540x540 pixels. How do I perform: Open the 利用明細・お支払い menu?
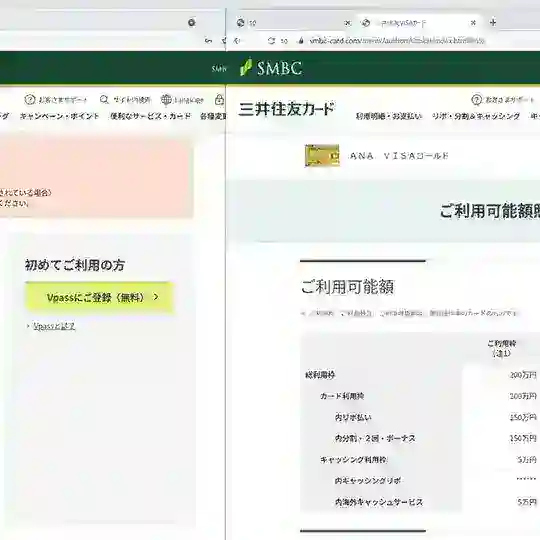[389, 116]
